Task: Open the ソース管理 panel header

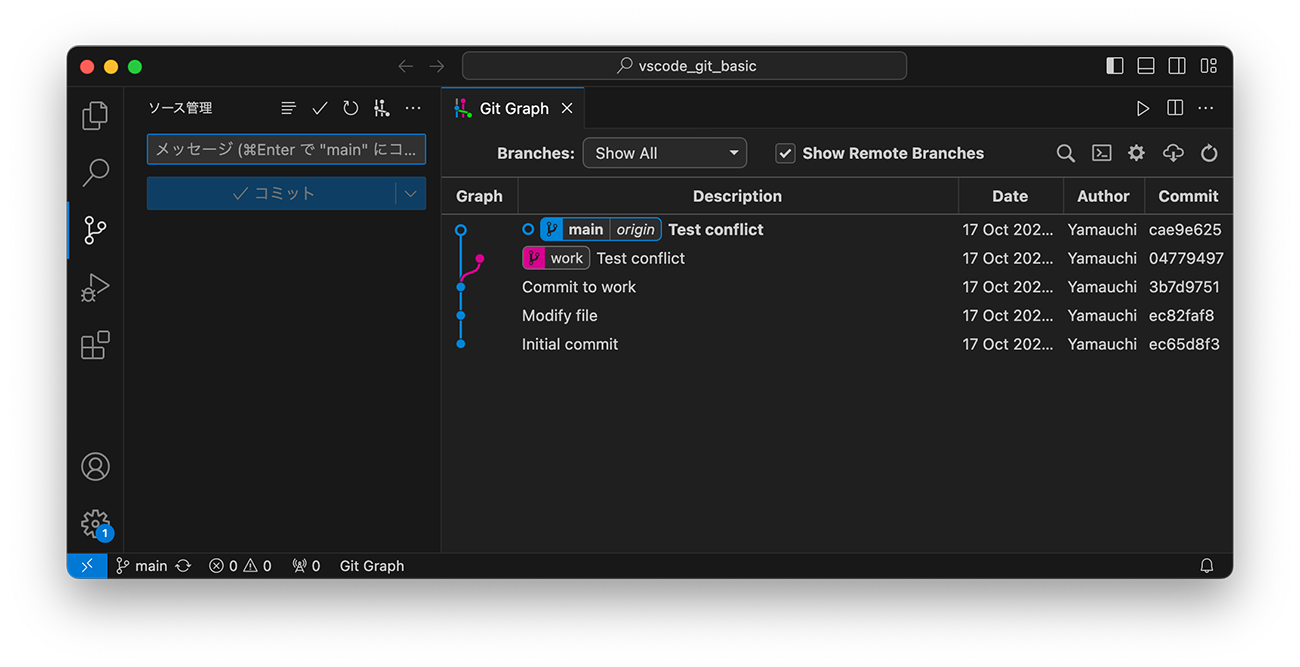Action: tap(181, 107)
